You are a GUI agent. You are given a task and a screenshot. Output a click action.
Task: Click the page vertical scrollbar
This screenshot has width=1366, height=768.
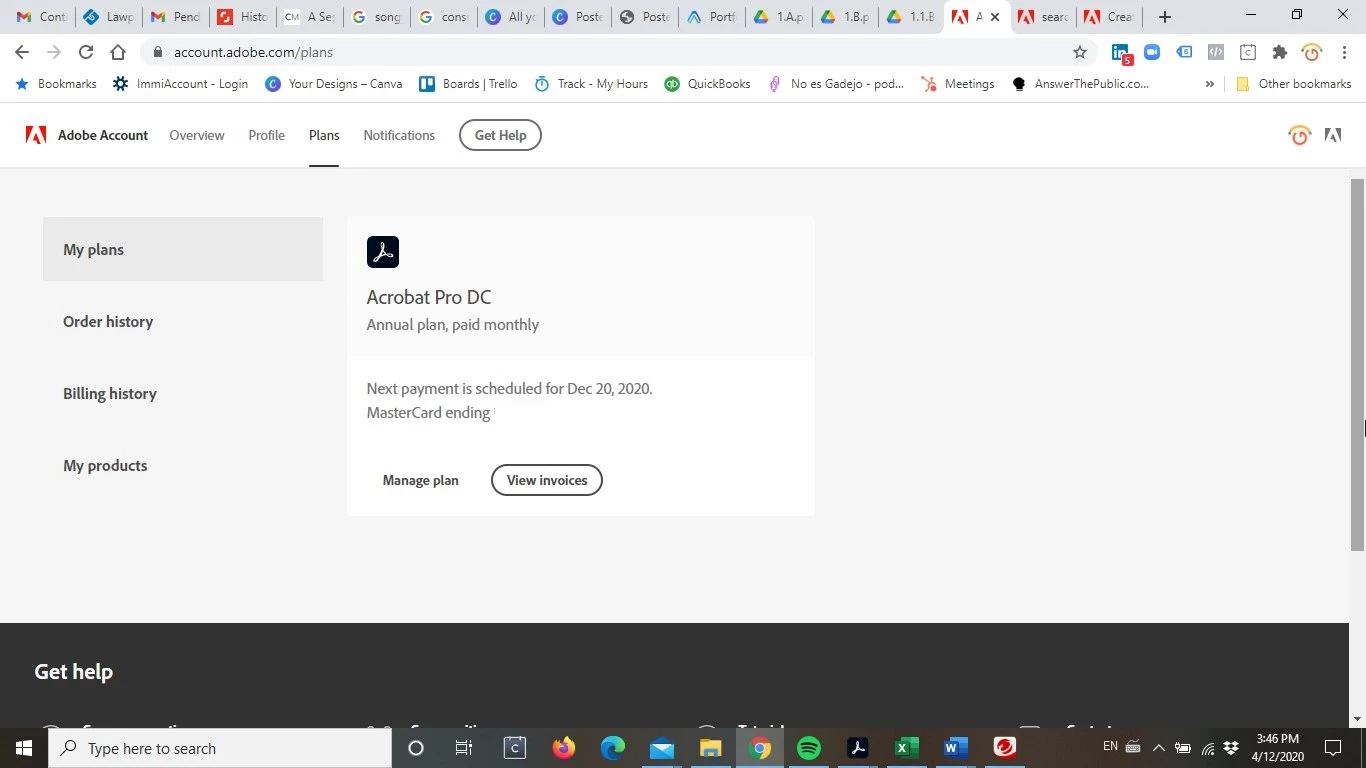coord(1357,364)
